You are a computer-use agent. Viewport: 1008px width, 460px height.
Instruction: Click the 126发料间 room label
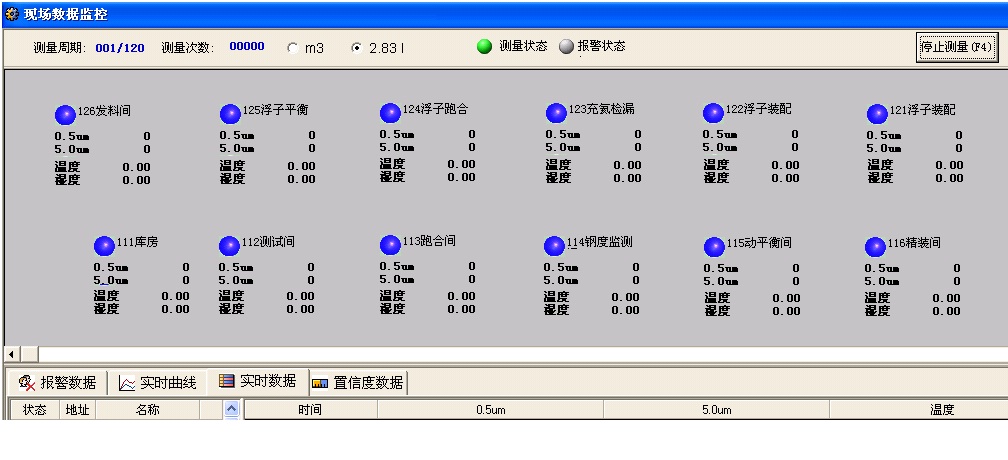[x=104, y=111]
